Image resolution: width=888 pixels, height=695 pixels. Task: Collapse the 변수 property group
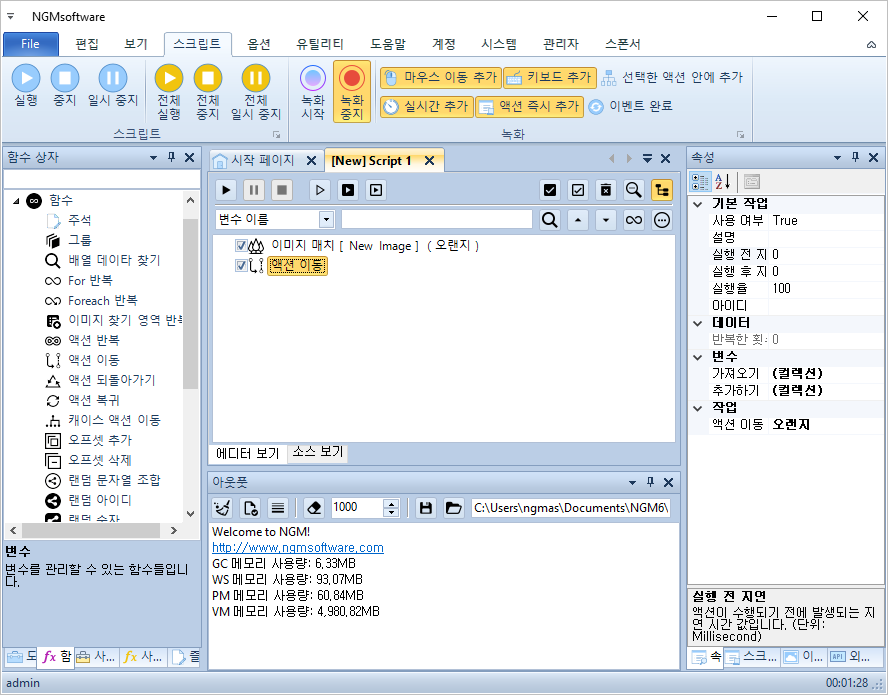[698, 357]
